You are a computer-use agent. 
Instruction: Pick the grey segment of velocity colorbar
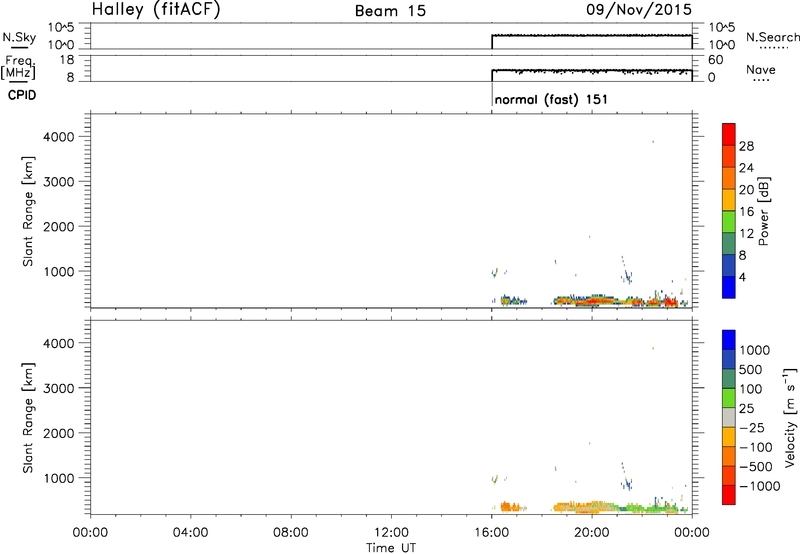(729, 418)
